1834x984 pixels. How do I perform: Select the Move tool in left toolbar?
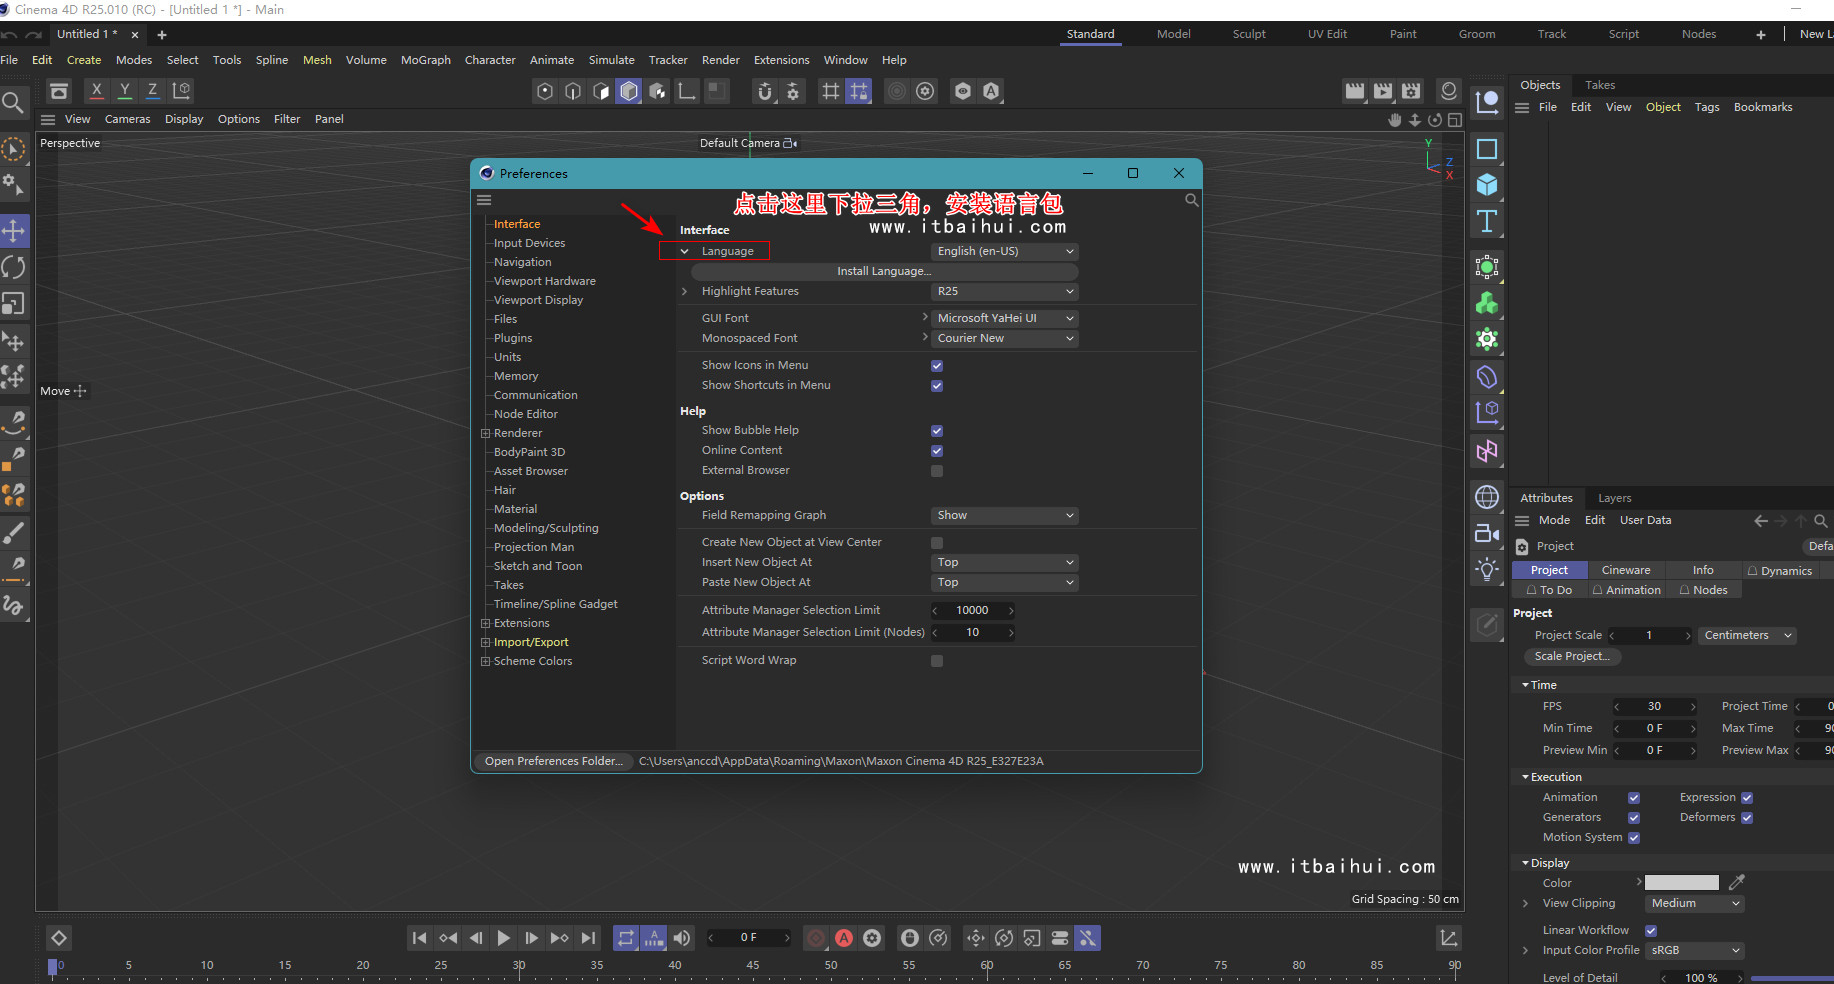(15, 231)
